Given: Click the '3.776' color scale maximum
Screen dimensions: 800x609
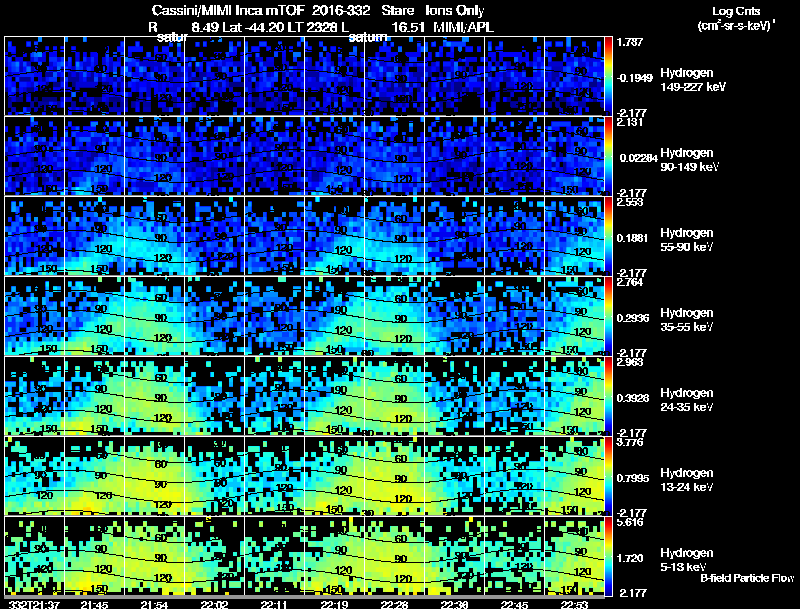Looking at the screenshot, I should pos(630,442).
